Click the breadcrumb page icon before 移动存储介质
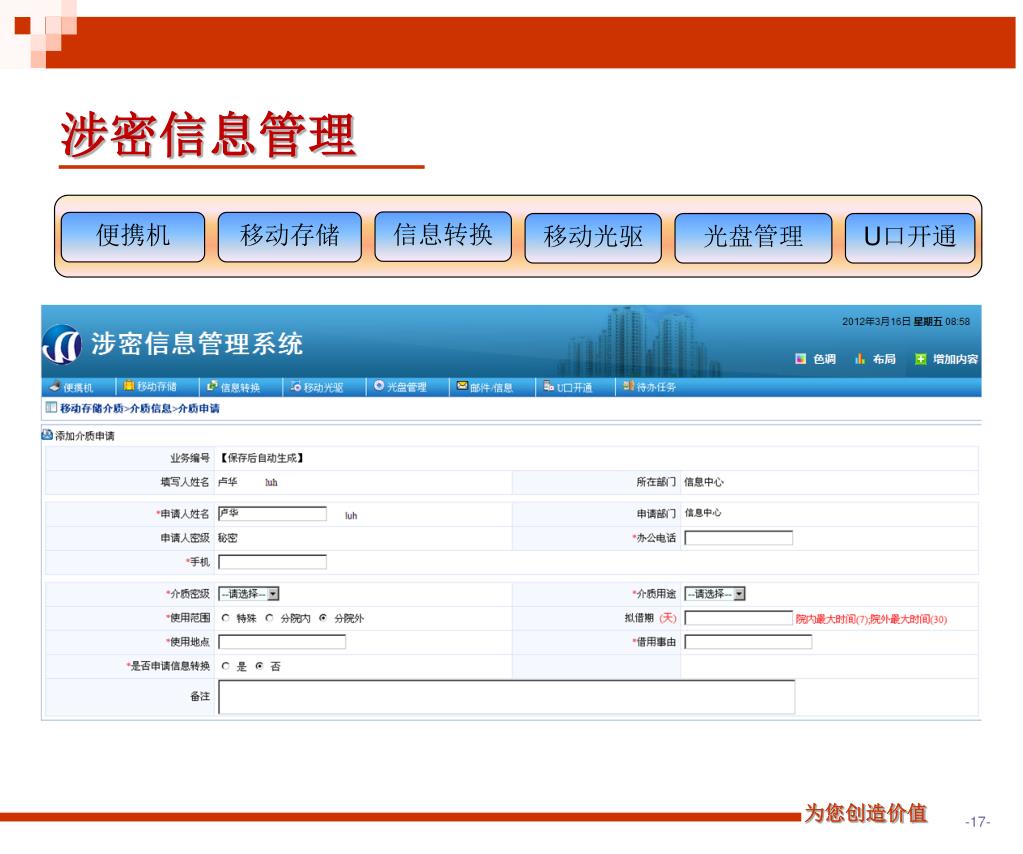The width and height of the screenshot is (1023, 854). coord(51,407)
